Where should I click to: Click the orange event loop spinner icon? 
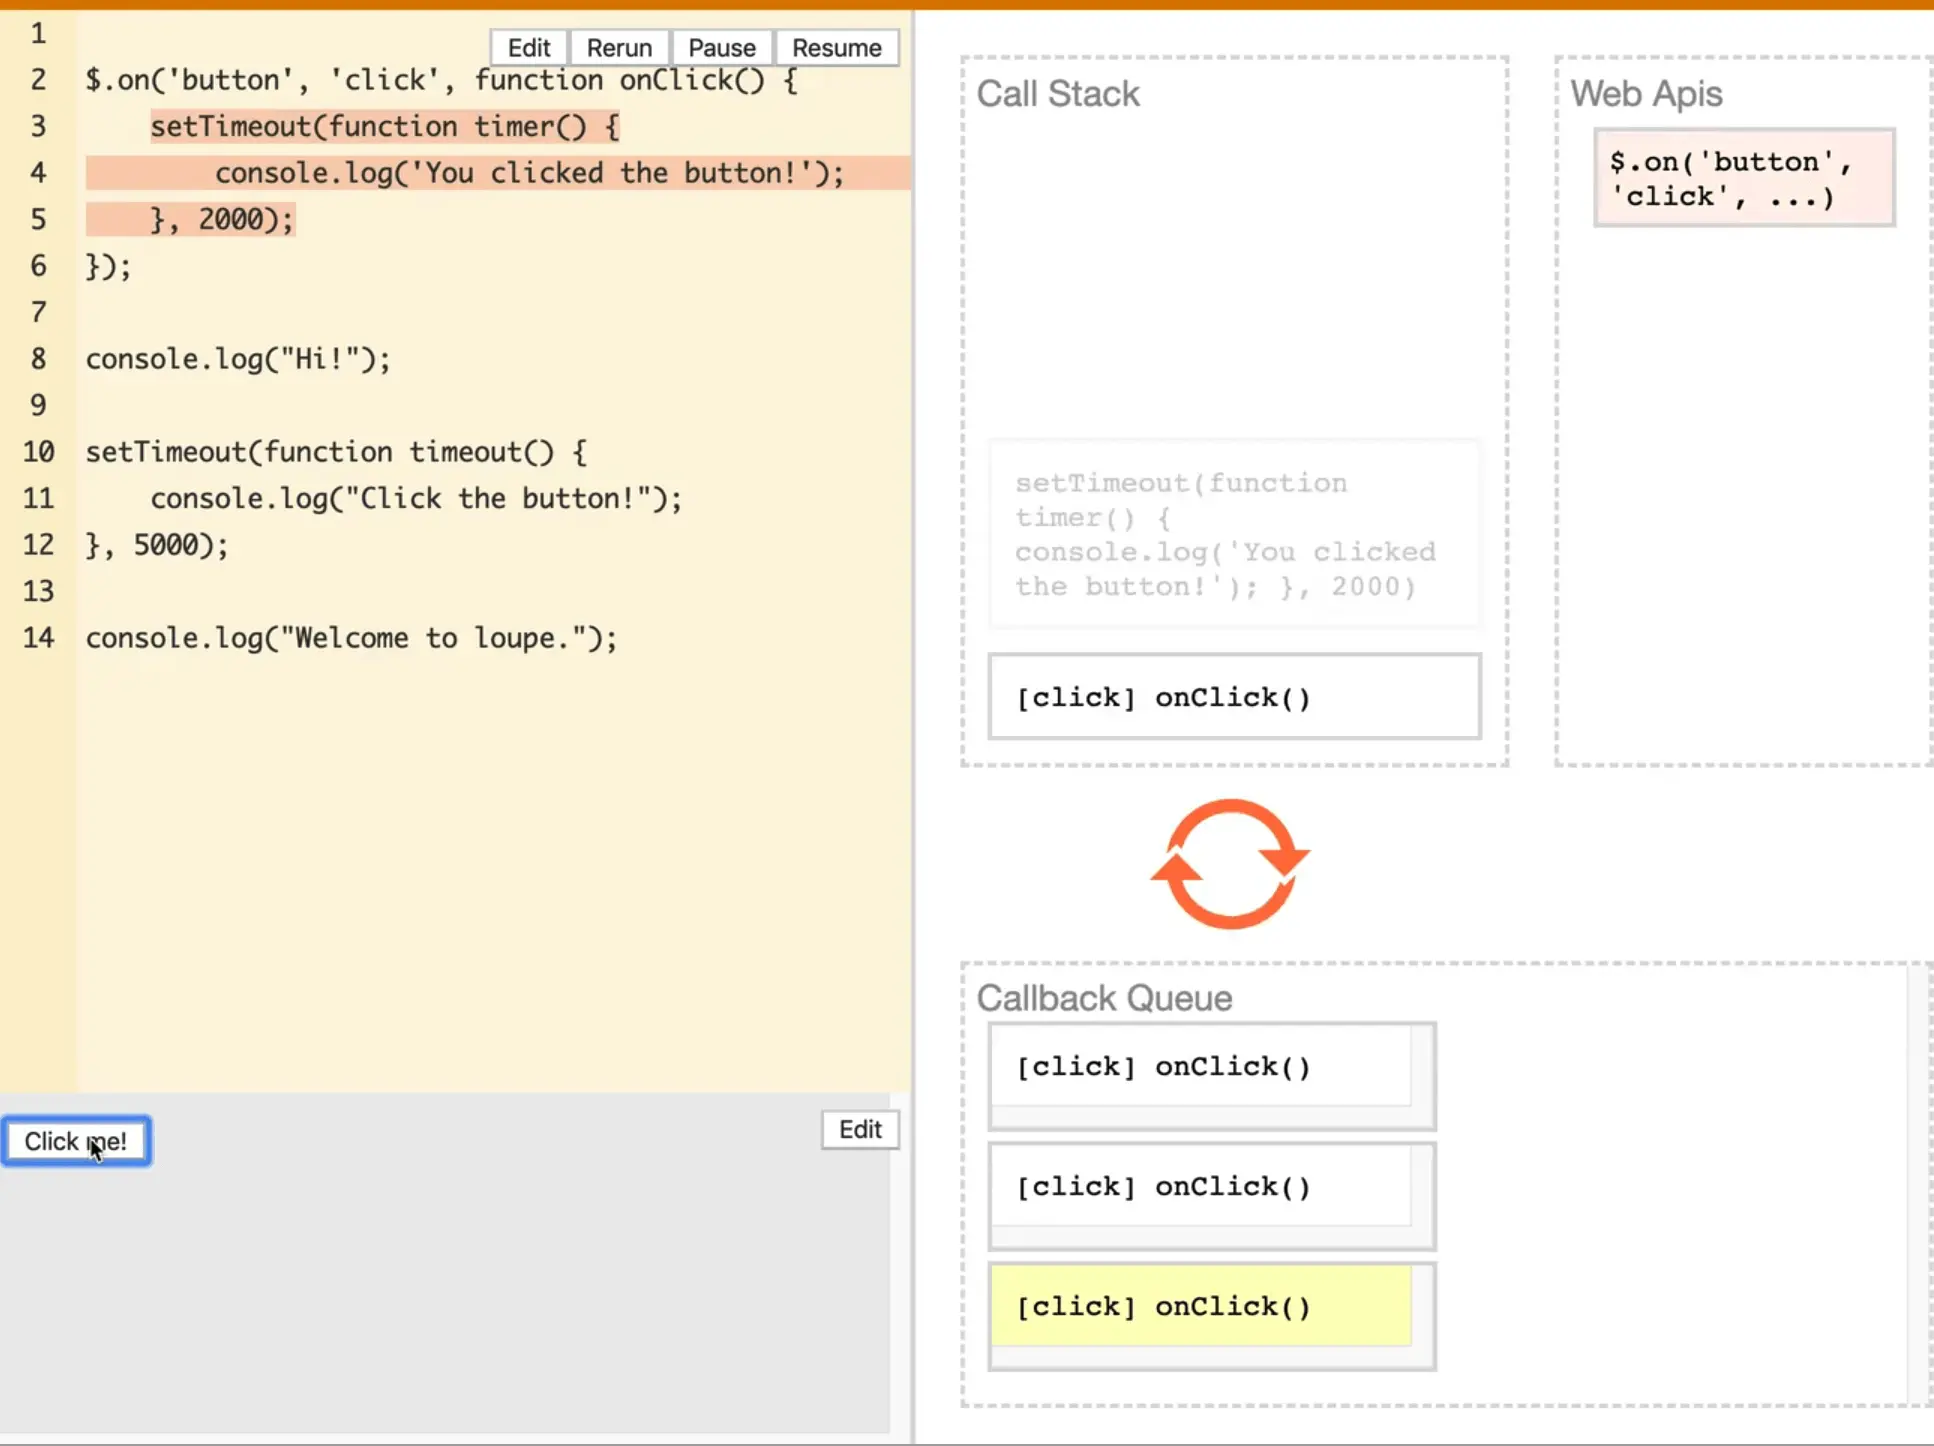coord(1230,864)
